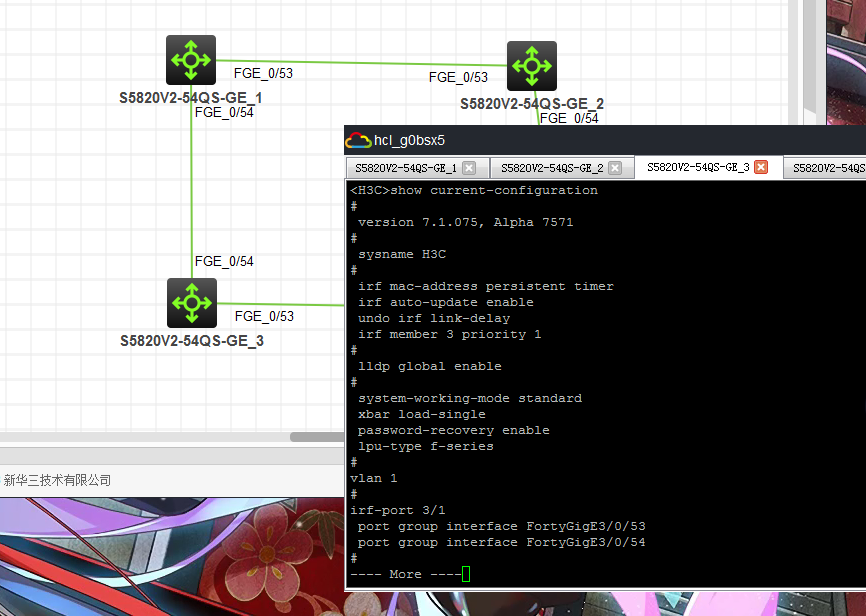Click the hcl_g0bsx5 cloud logo icon

coord(358,140)
